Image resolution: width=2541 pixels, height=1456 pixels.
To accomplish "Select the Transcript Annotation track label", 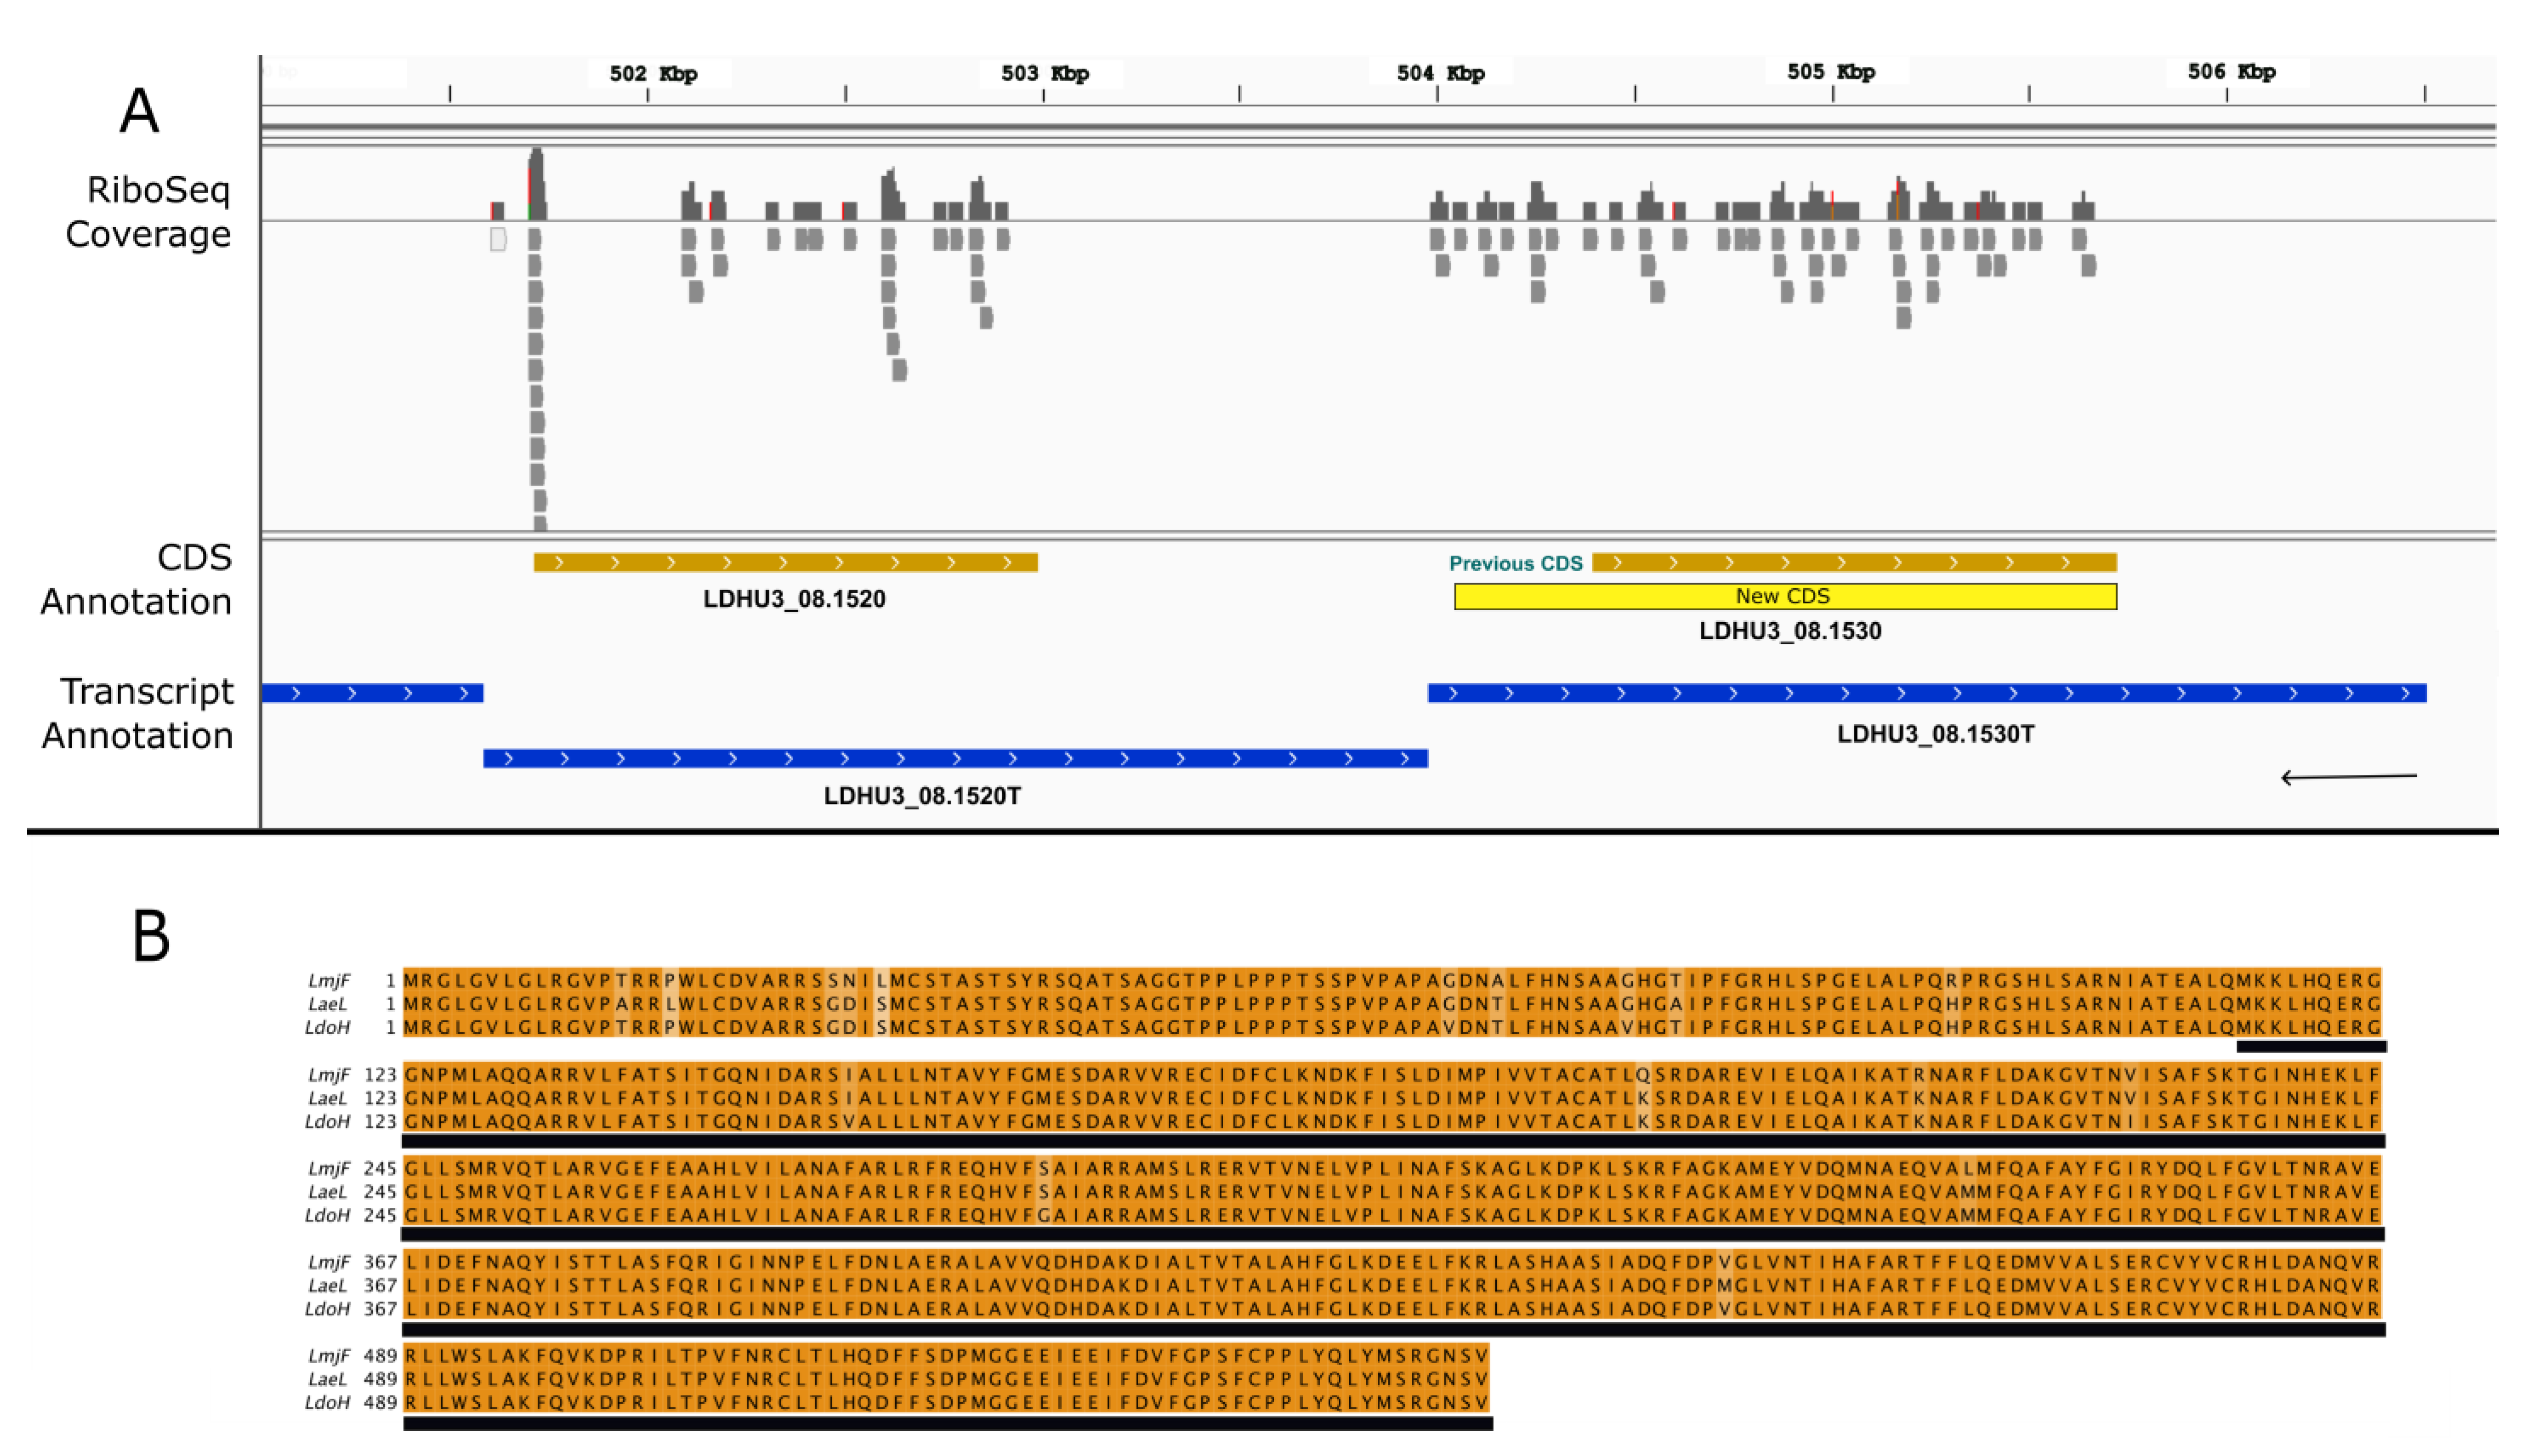I will tap(138, 713).
